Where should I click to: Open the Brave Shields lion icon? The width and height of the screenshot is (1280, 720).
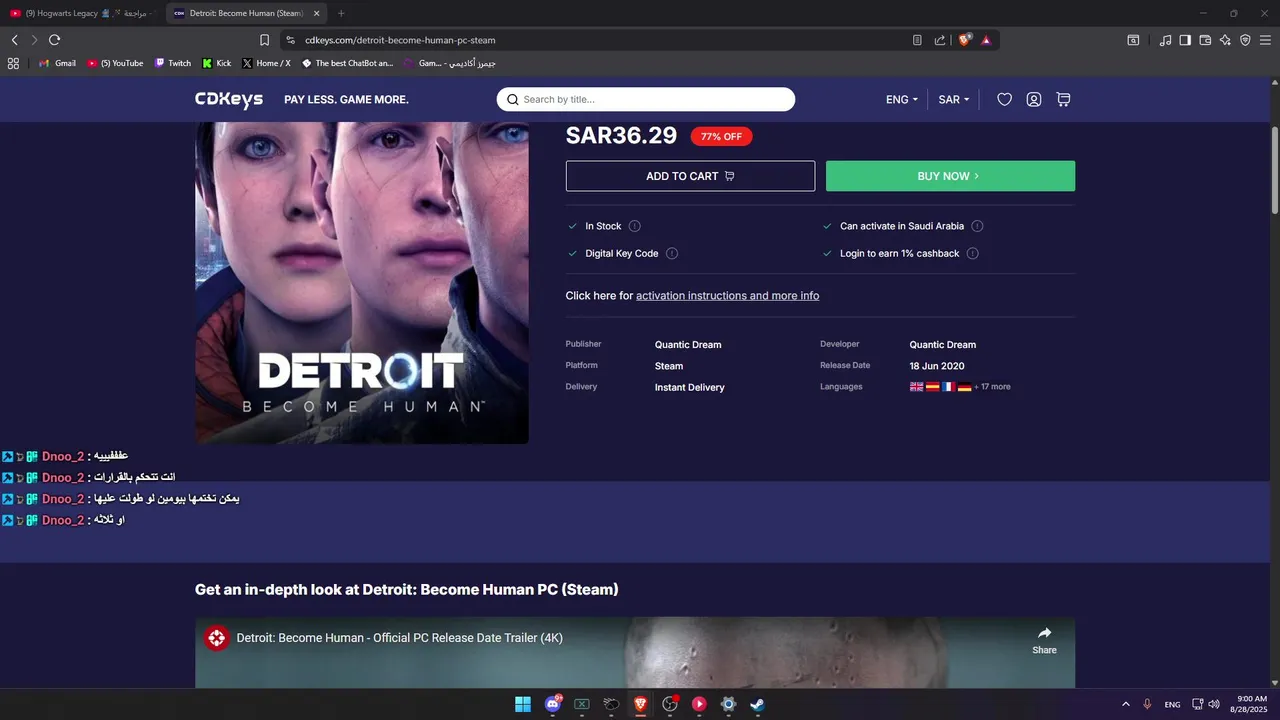[x=965, y=40]
